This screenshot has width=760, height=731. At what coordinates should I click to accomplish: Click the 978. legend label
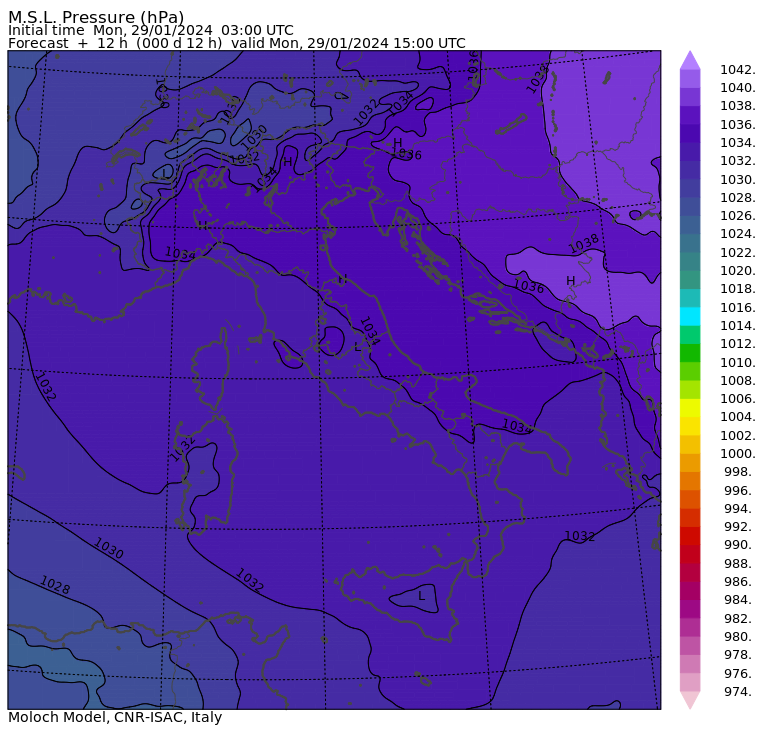point(740,654)
